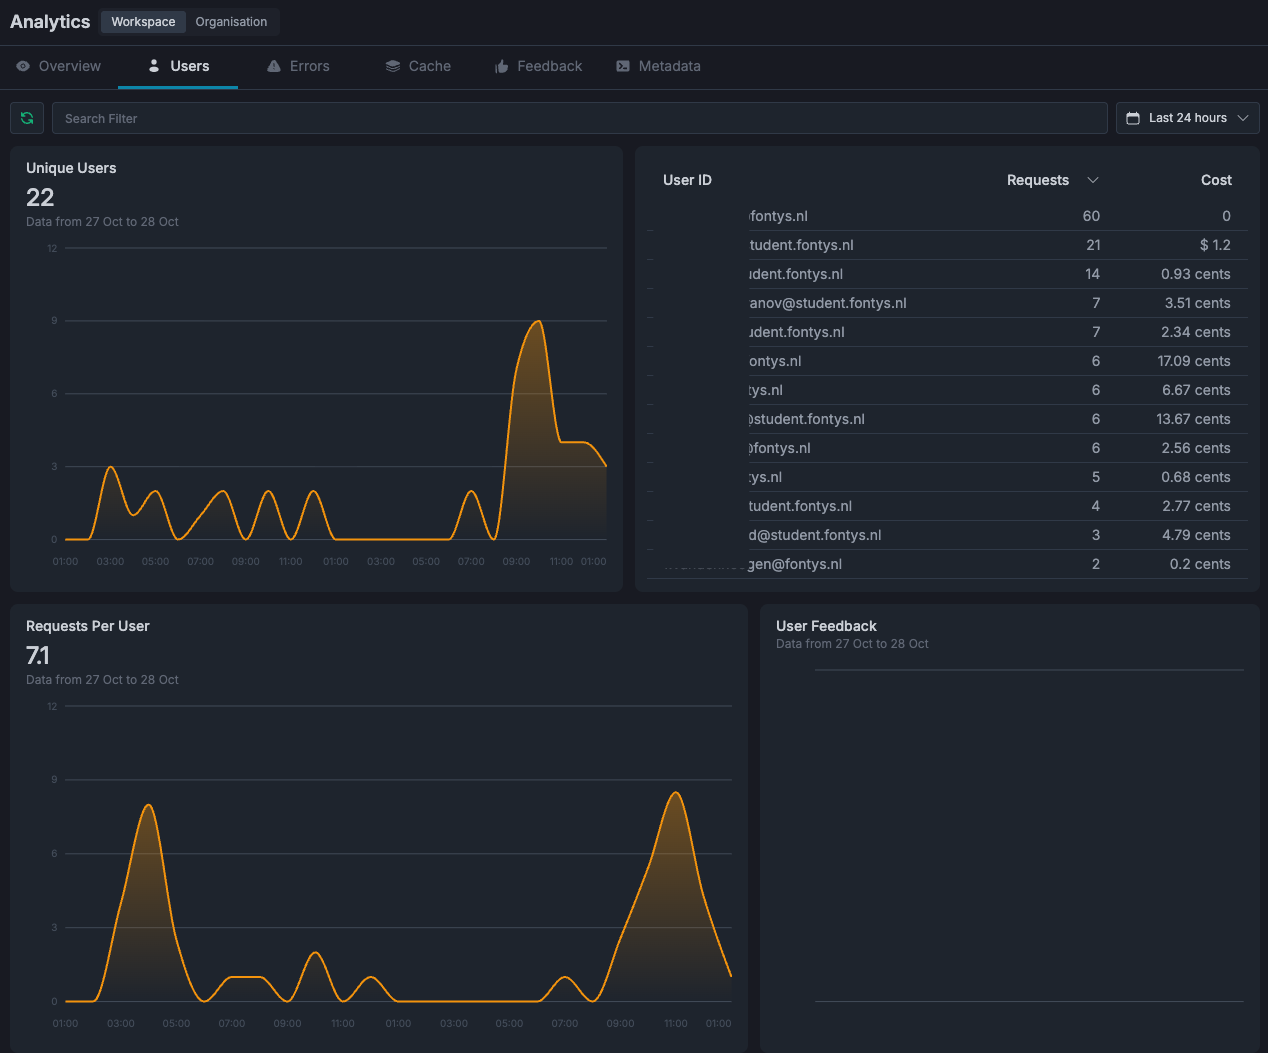Open the Metadata tab
Screen dimensions: 1268x1053
tap(669, 66)
